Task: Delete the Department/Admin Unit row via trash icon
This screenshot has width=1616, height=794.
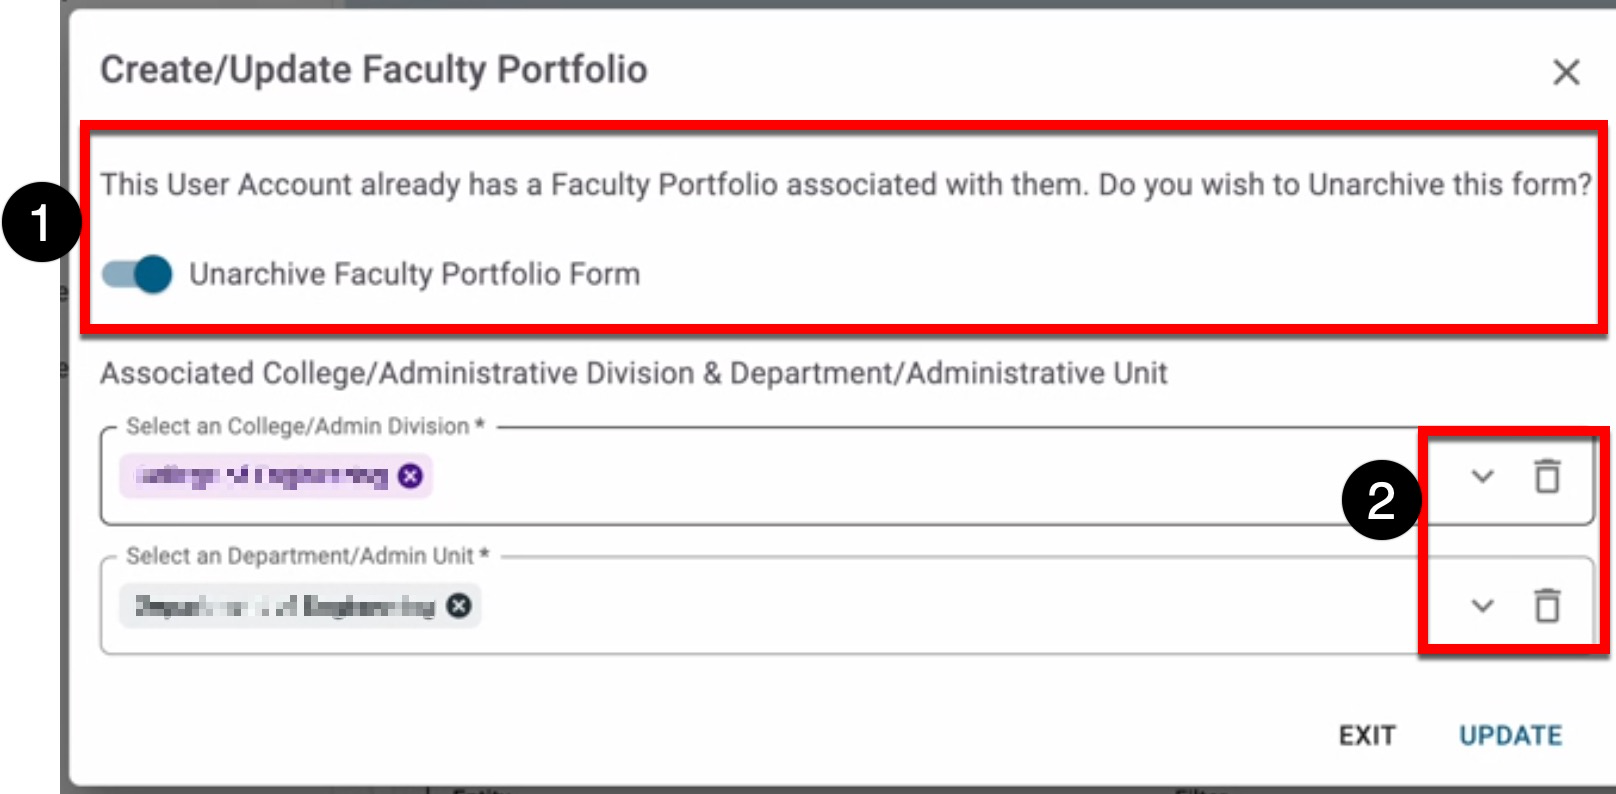Action: (1547, 605)
